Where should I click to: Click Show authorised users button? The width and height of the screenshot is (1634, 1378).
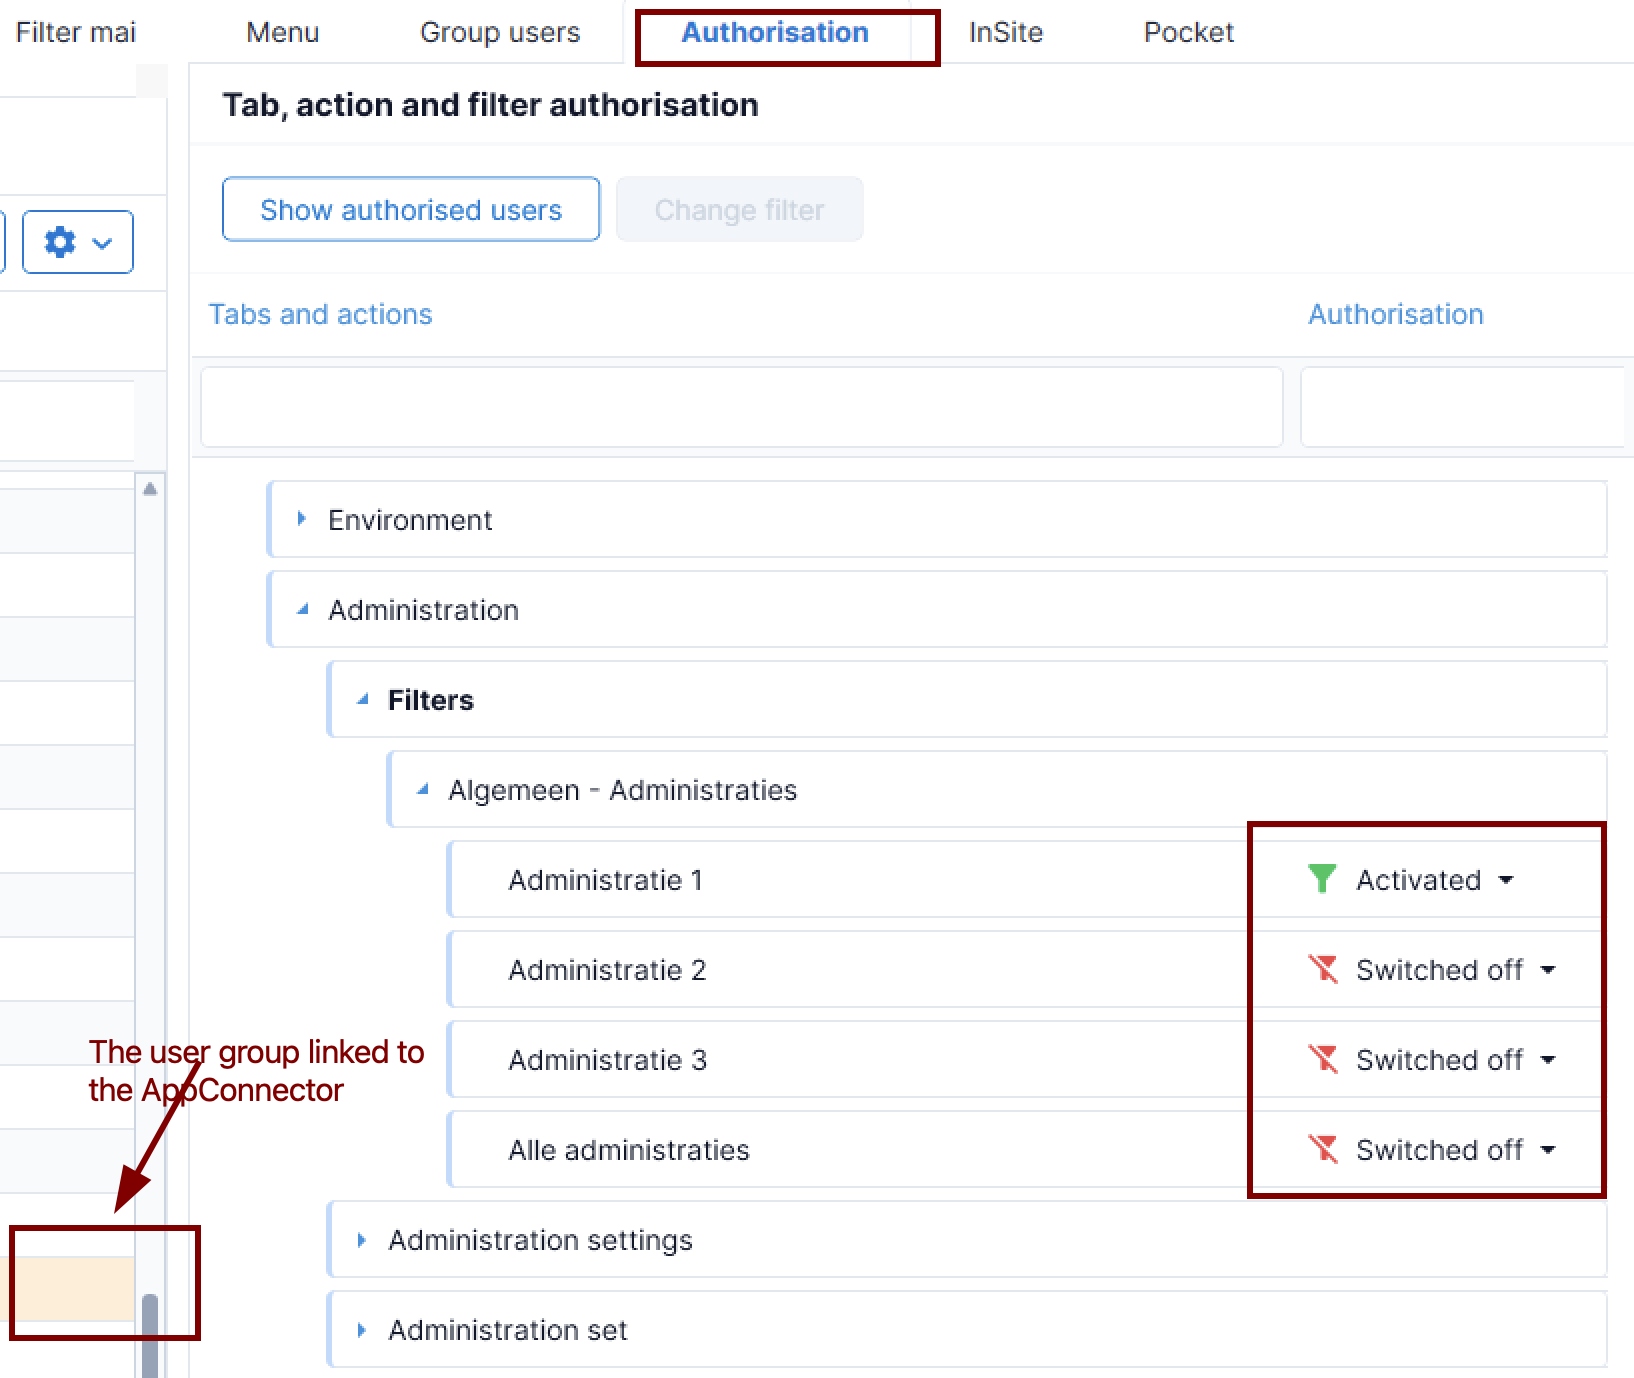coord(411,210)
